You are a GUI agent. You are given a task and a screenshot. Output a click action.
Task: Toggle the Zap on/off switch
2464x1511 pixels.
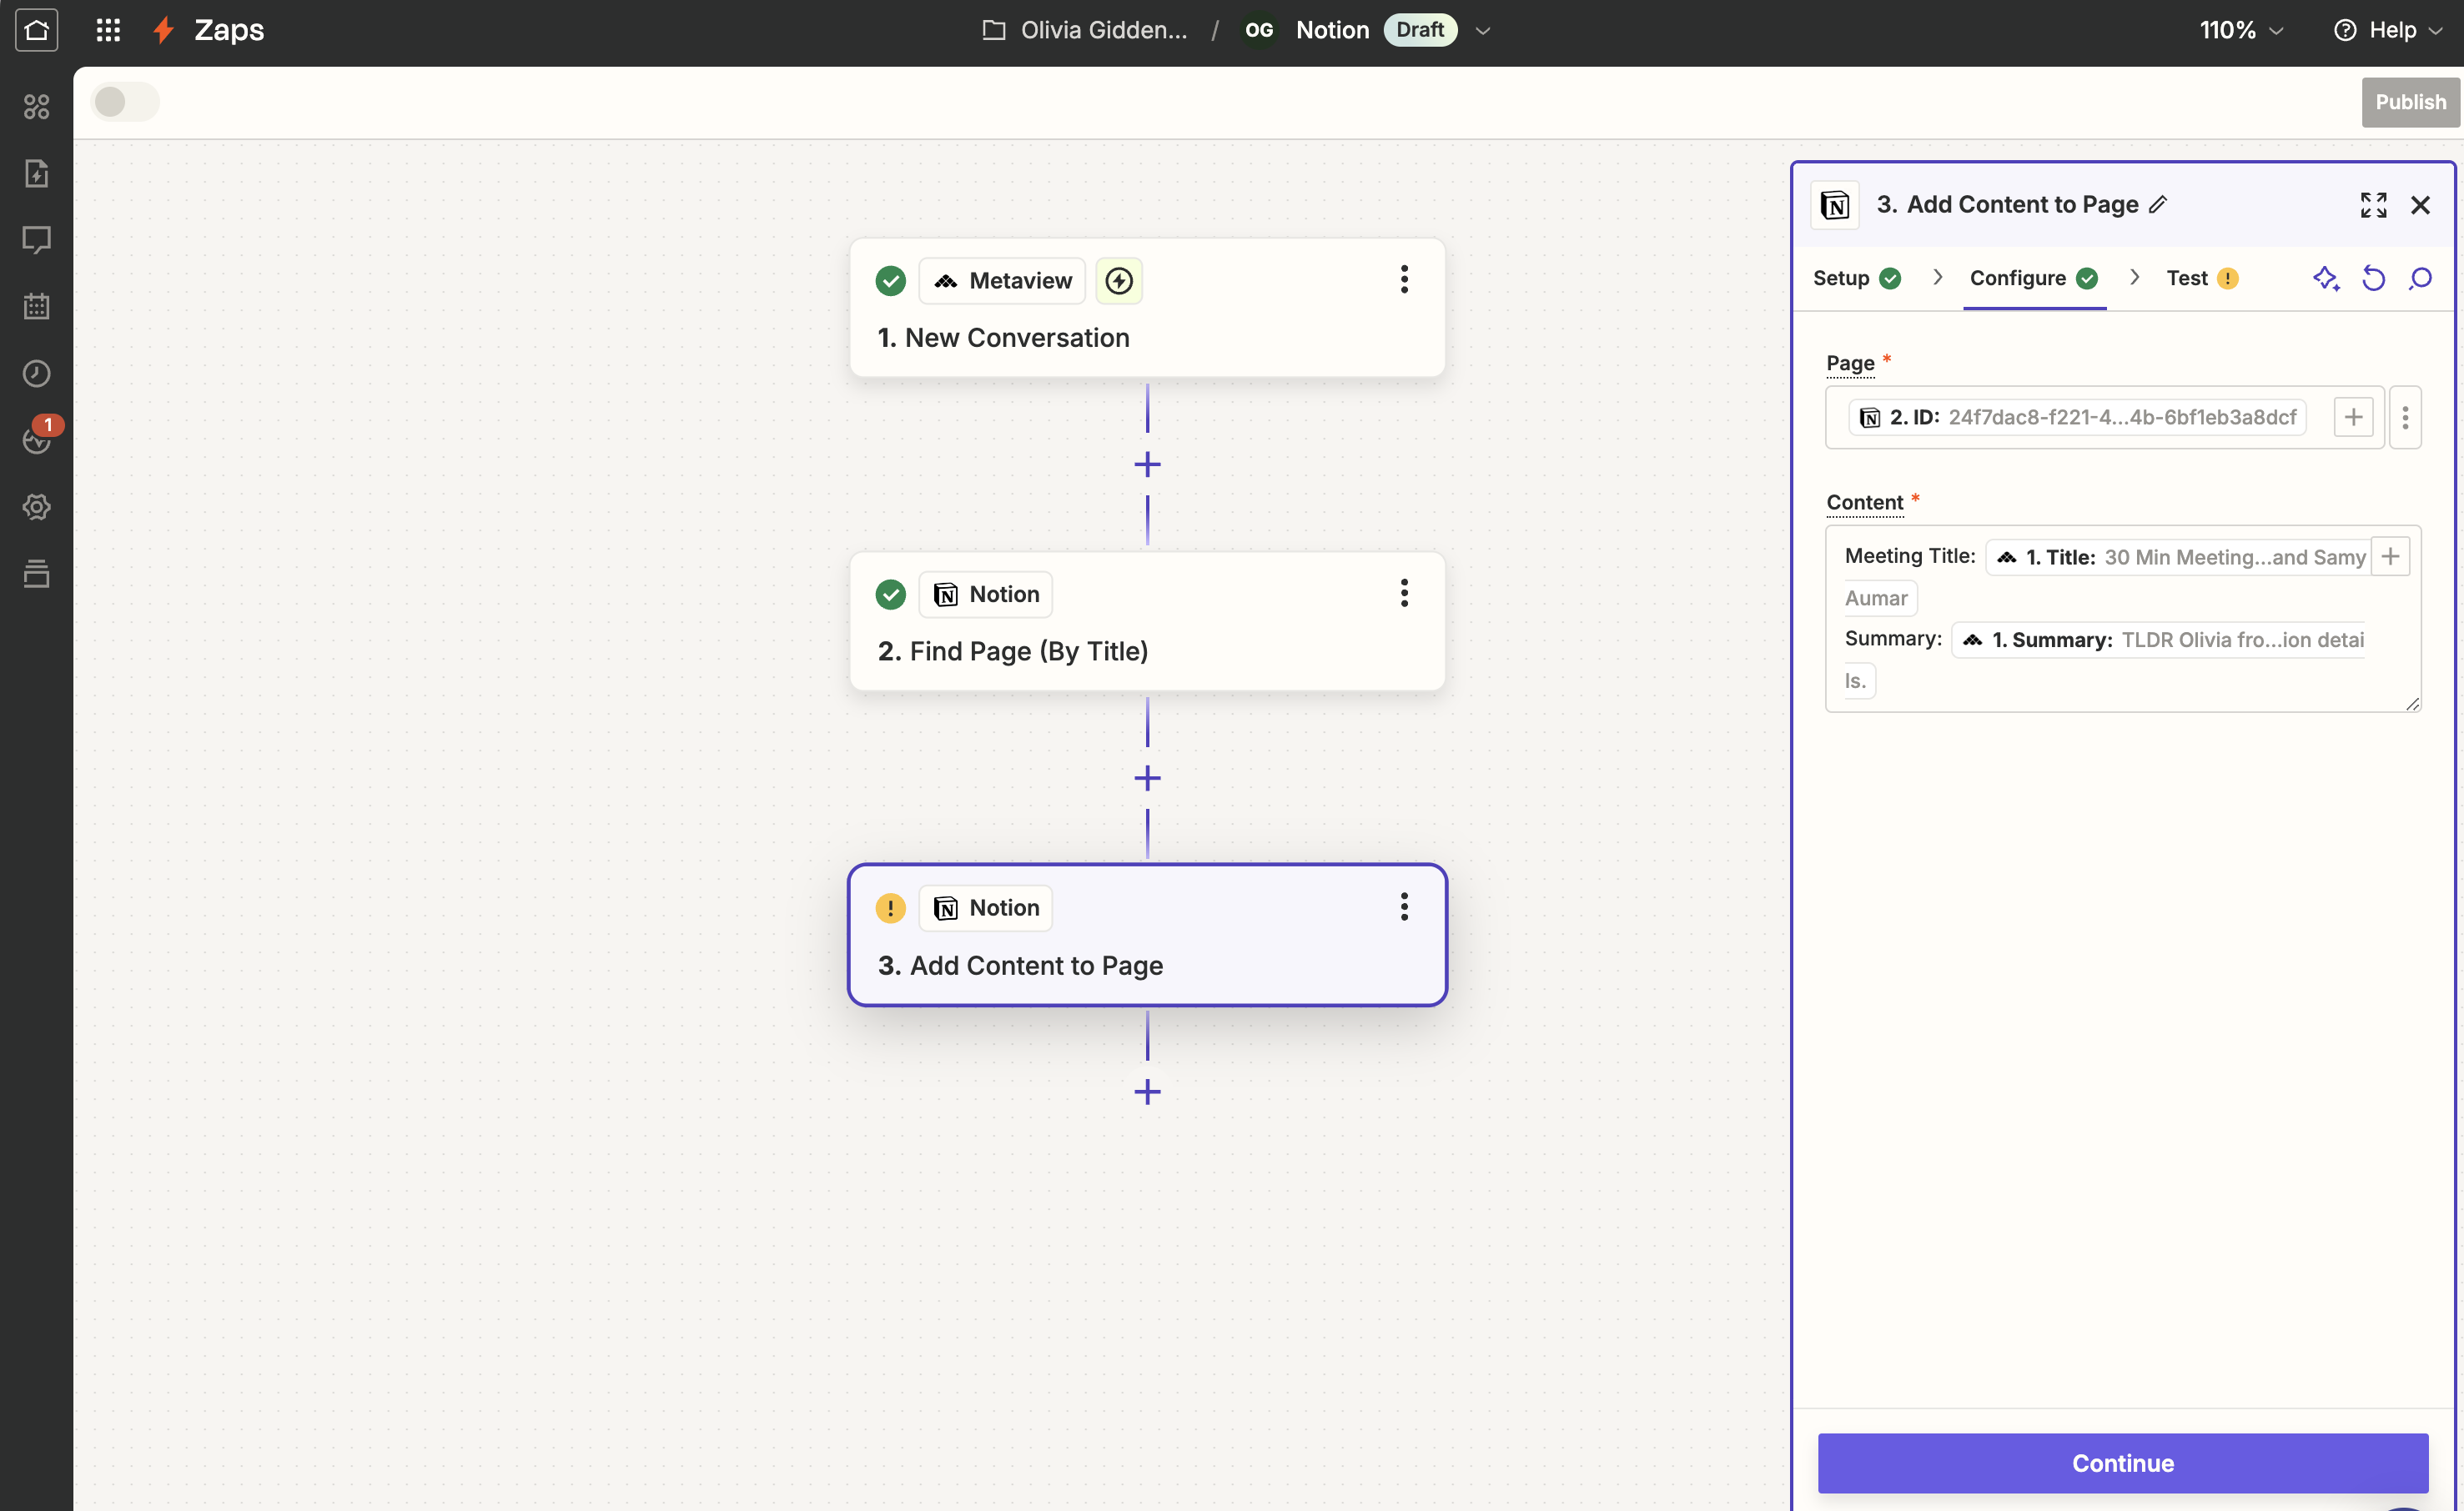(125, 101)
